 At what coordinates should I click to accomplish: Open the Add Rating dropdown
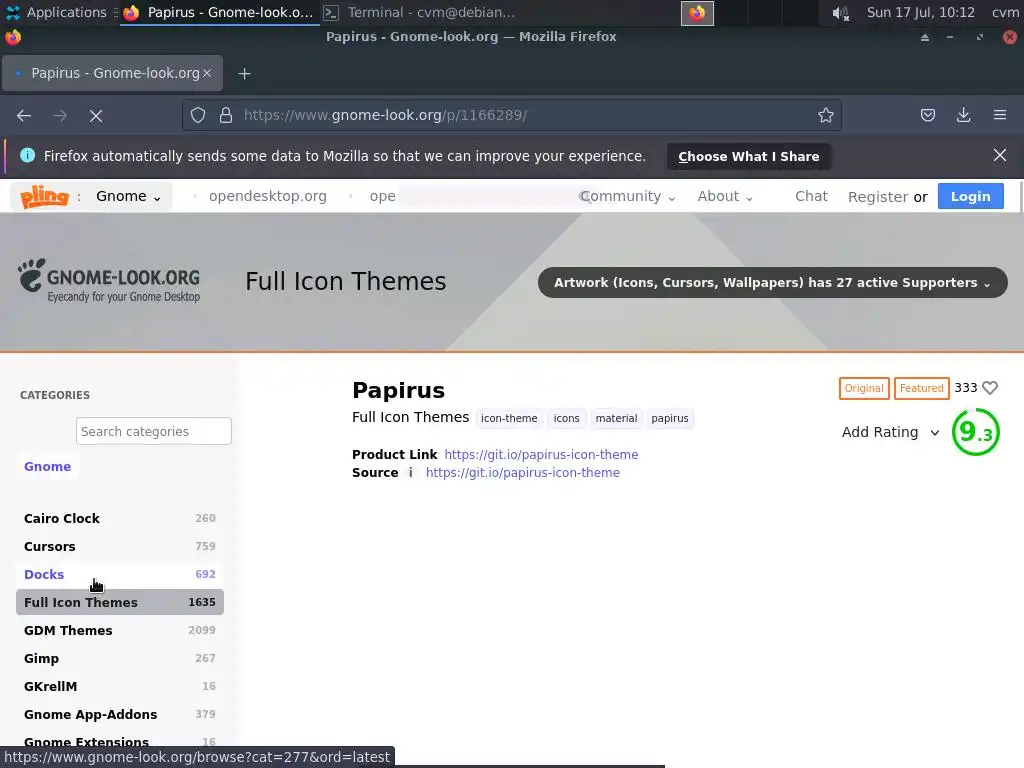[891, 432]
